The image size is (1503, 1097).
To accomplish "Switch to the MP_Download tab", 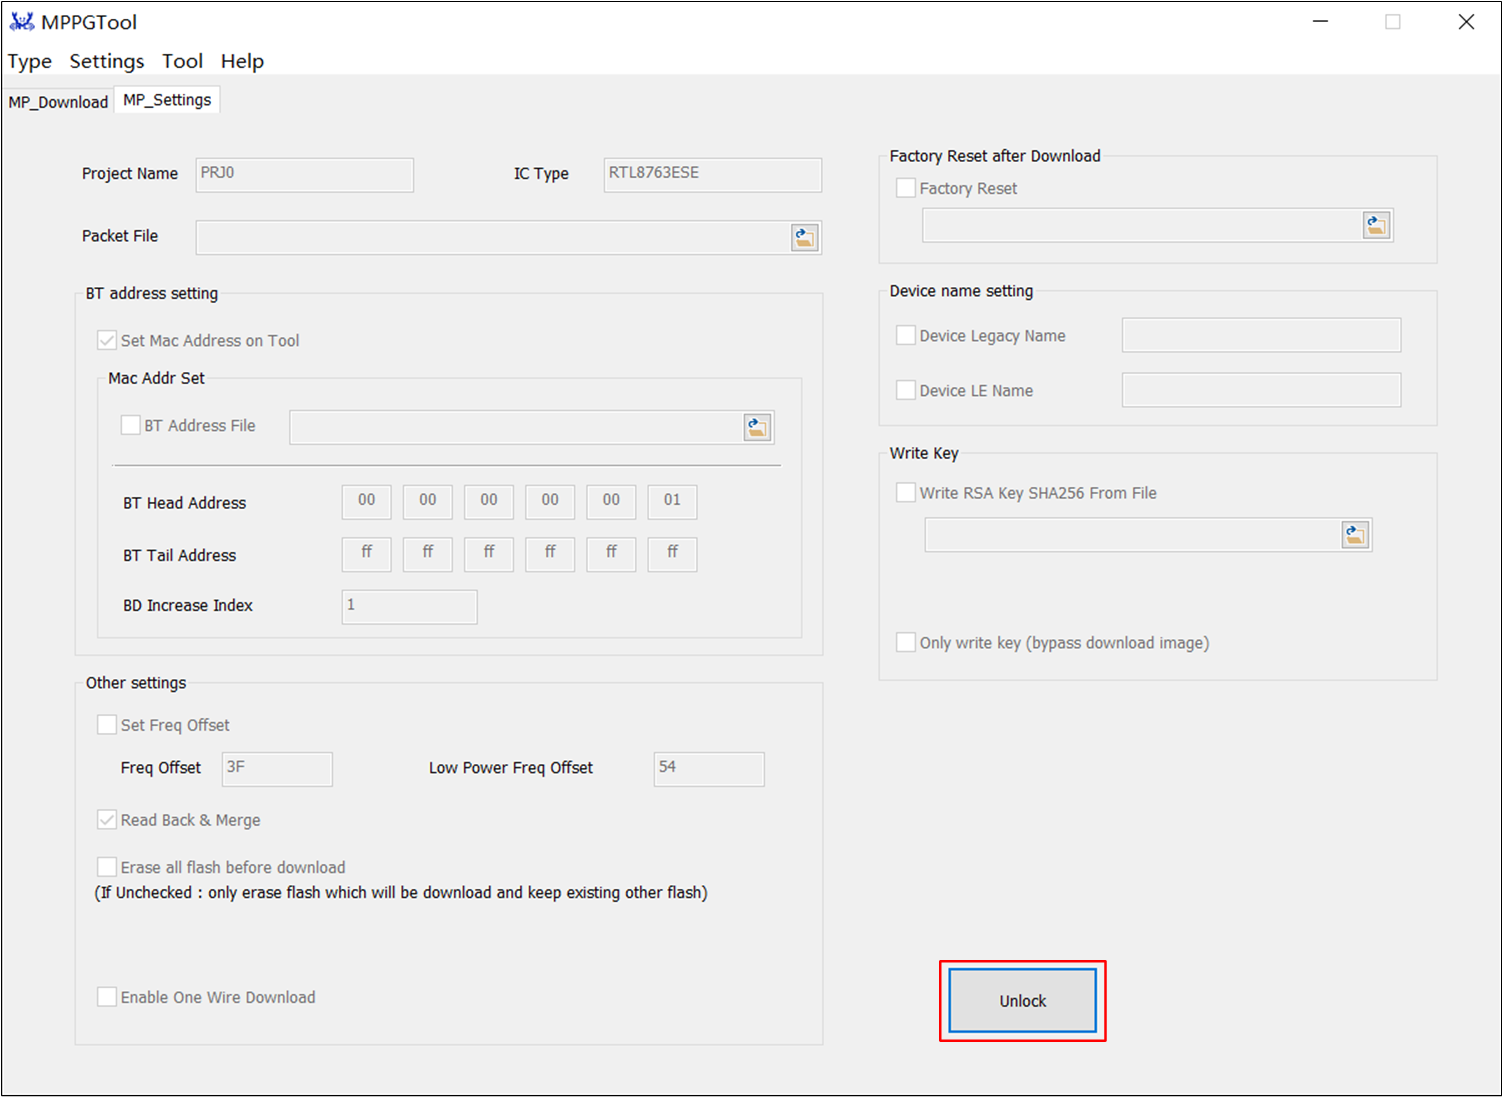I will (x=58, y=102).
